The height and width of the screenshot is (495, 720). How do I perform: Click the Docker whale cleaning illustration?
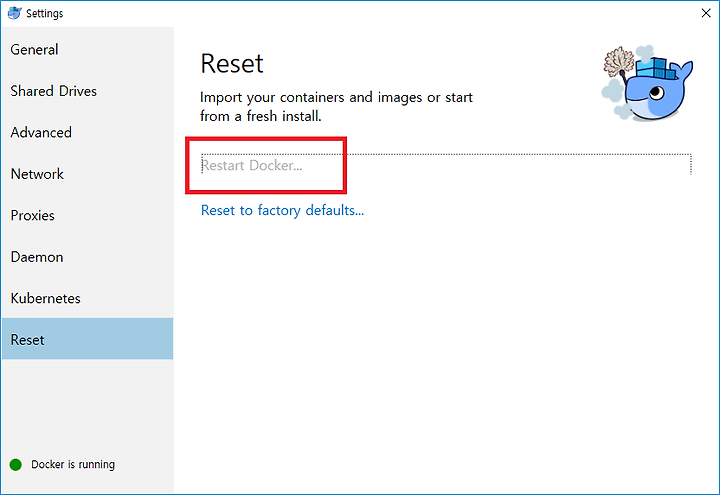(x=647, y=83)
